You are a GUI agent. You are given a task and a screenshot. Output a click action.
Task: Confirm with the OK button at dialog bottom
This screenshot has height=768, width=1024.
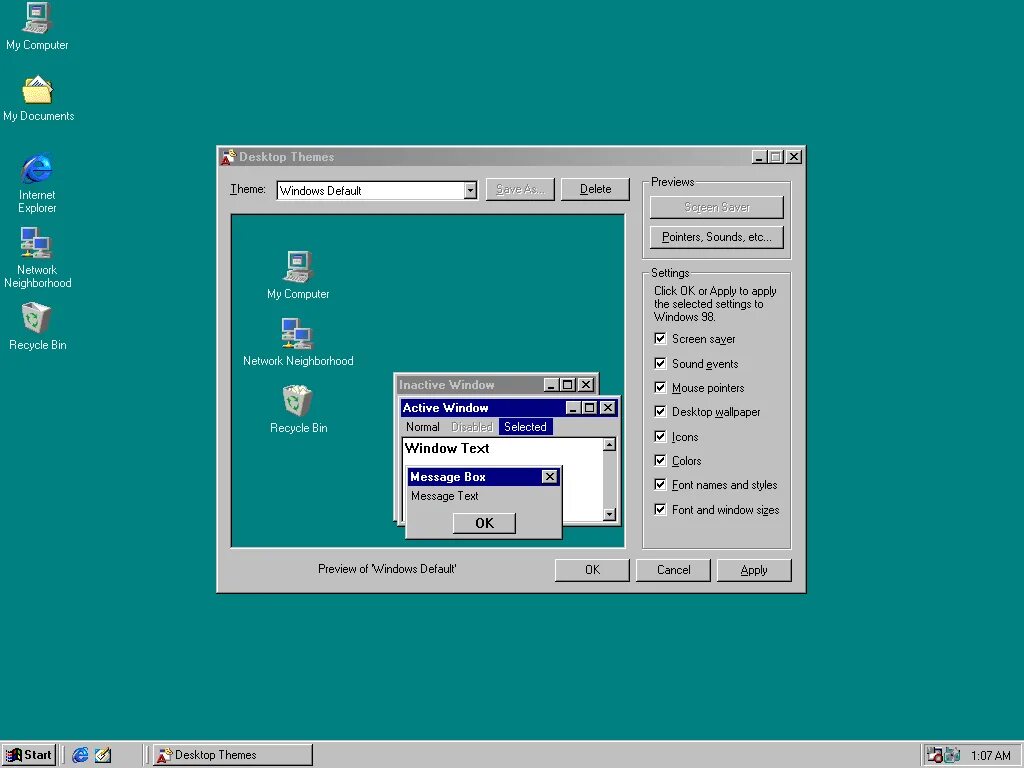(592, 569)
